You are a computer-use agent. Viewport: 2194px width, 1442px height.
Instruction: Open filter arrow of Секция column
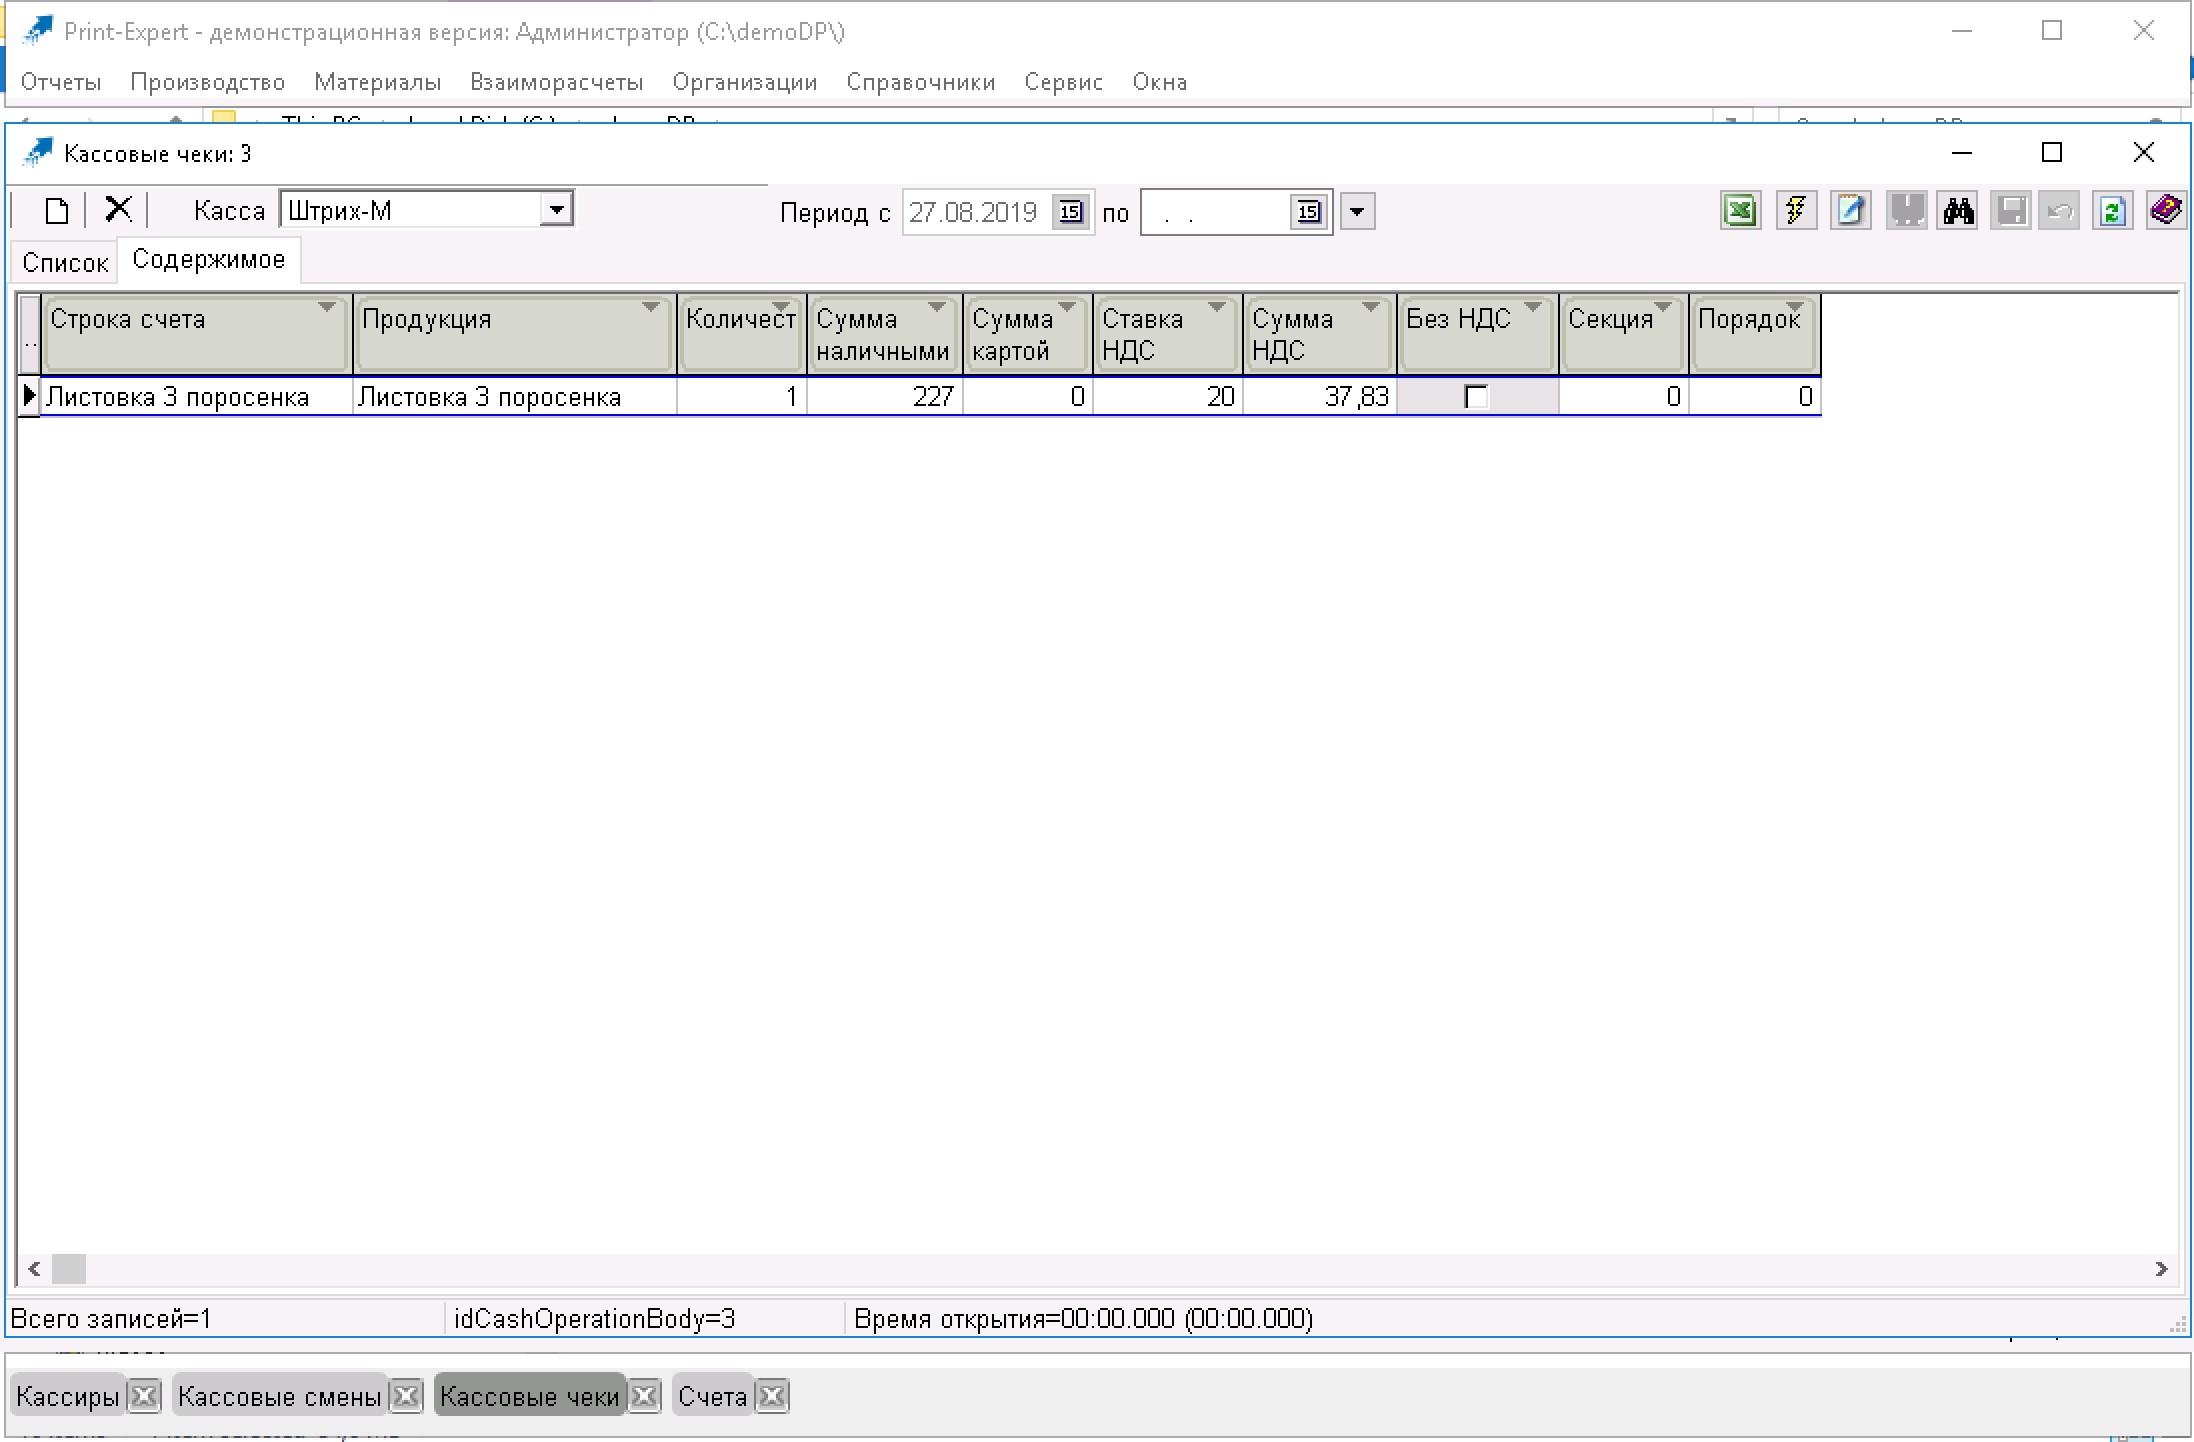click(1663, 307)
